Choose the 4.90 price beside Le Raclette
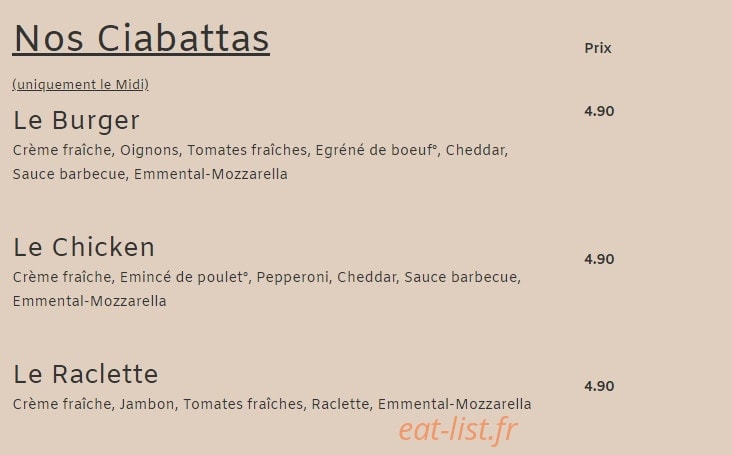 click(599, 386)
